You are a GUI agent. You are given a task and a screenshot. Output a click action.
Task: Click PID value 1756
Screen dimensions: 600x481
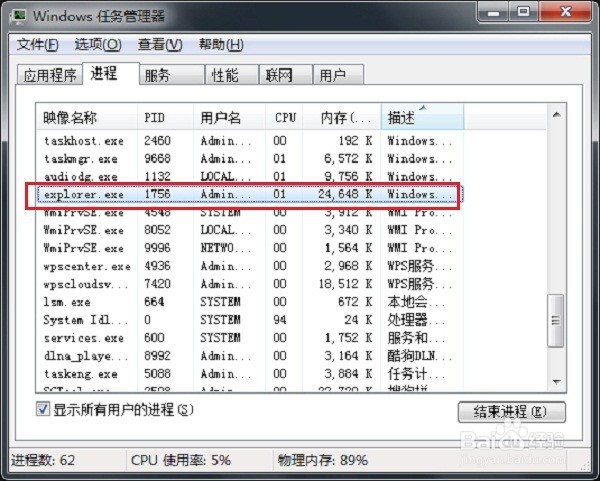coord(157,194)
